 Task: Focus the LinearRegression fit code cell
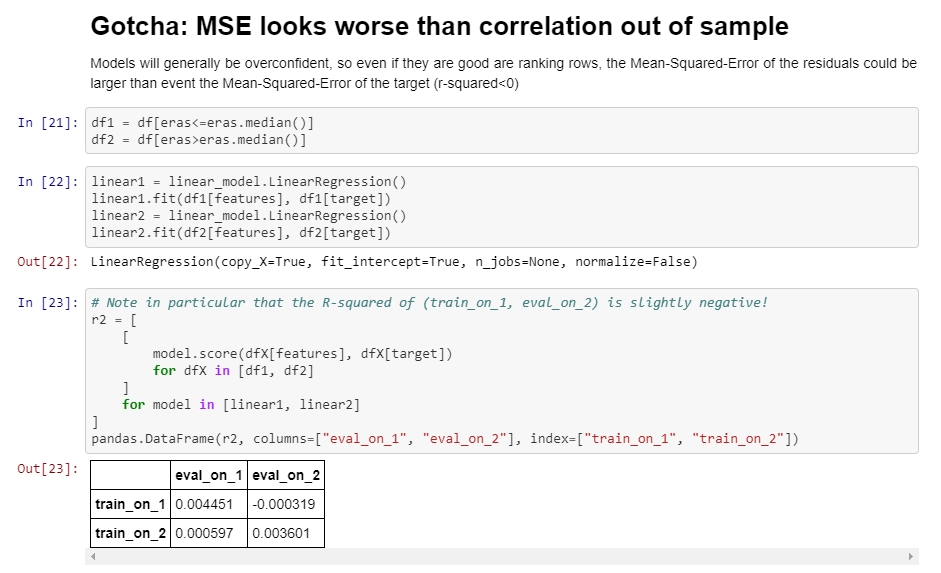click(x=500, y=207)
